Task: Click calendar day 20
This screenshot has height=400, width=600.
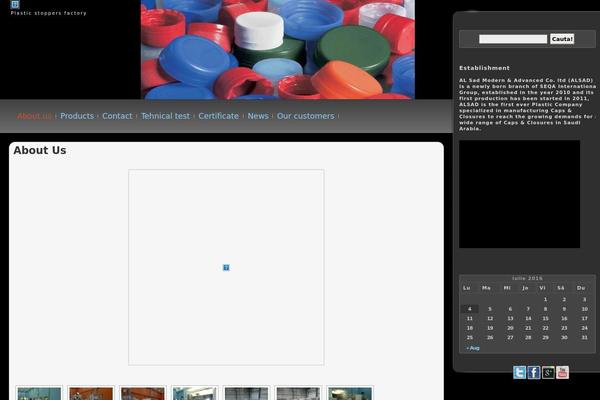Action: pyautogui.click(x=510, y=328)
